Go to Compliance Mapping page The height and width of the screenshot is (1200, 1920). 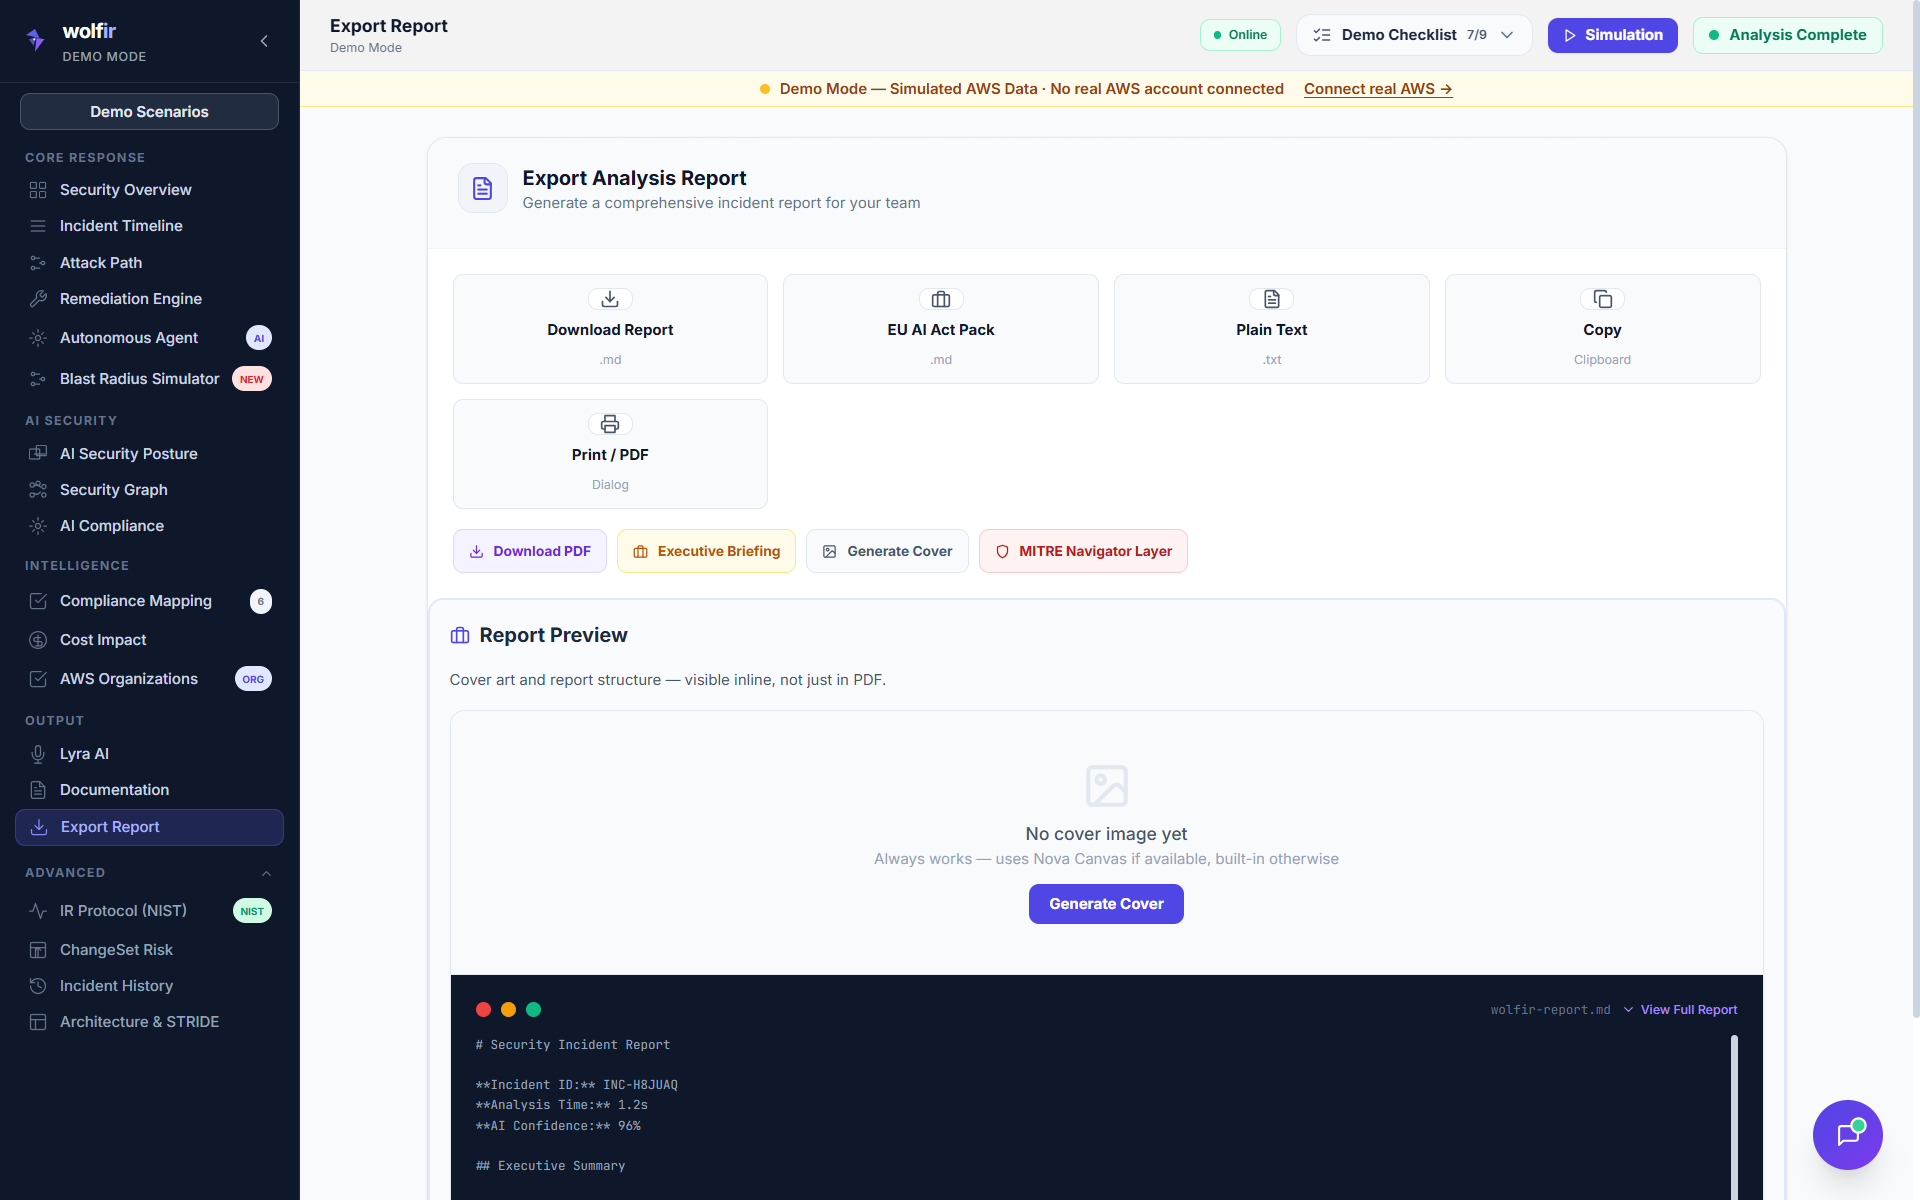[135, 601]
